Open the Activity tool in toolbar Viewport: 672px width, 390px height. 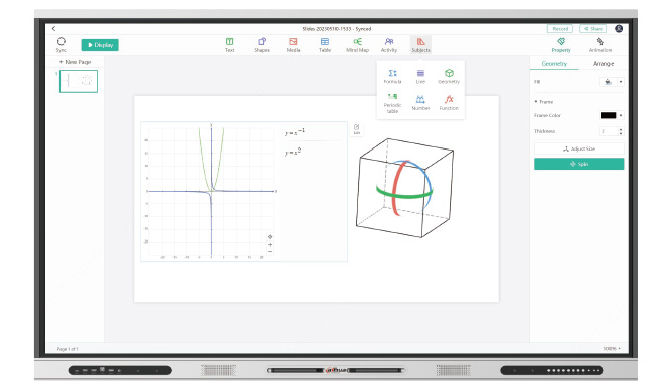pyautogui.click(x=389, y=45)
